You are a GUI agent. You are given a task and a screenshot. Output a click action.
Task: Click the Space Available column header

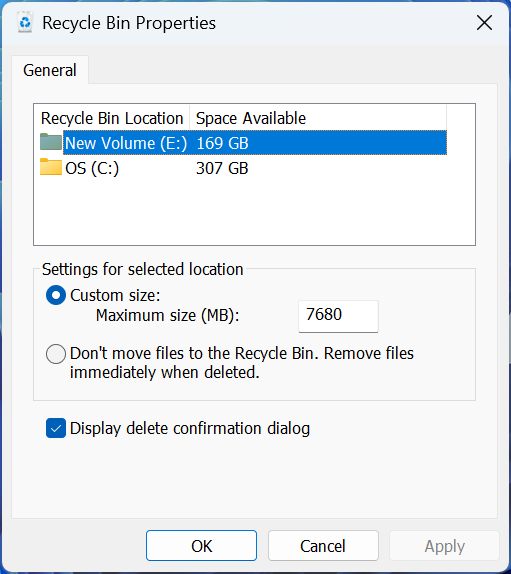[318, 118]
